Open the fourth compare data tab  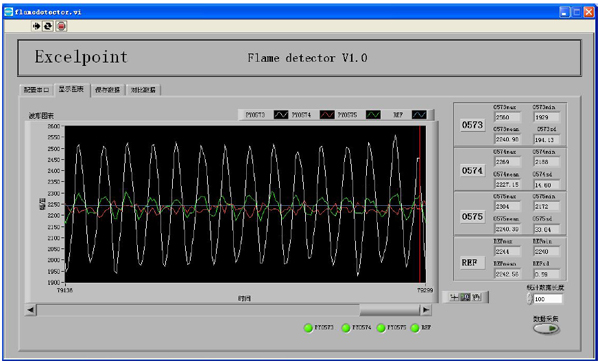coord(143,90)
